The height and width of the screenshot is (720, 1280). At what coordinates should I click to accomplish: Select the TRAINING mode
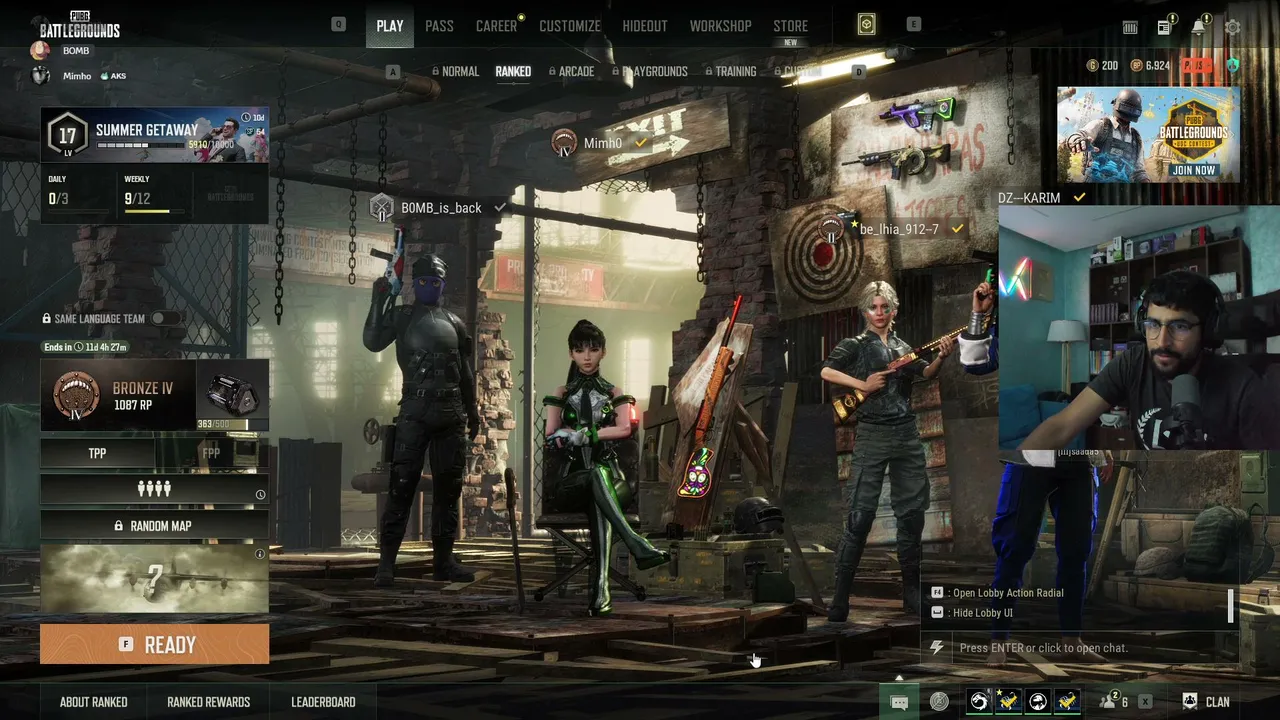[730, 72]
